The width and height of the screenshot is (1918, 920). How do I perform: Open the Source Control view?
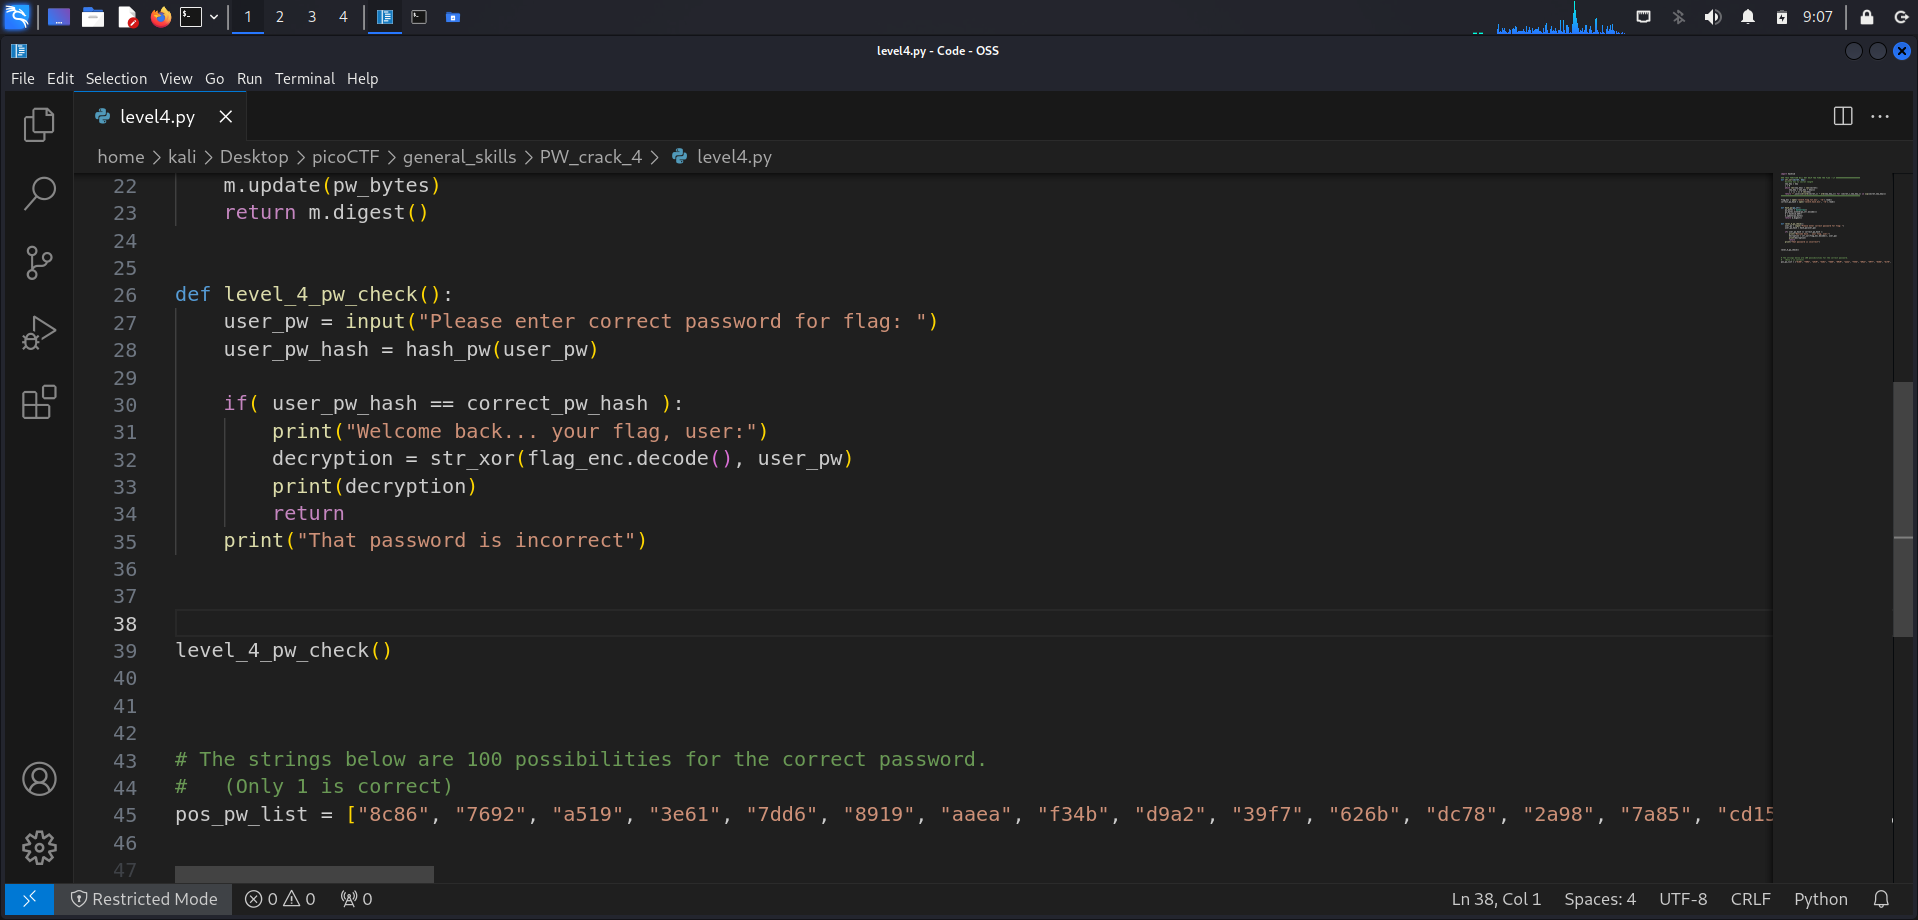coord(39,263)
